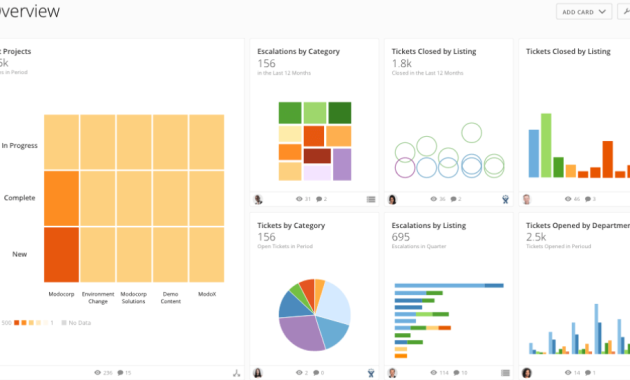Click the dark orange New Modocorp heatmap cell
Screen dimensions: 630x380
point(61,255)
